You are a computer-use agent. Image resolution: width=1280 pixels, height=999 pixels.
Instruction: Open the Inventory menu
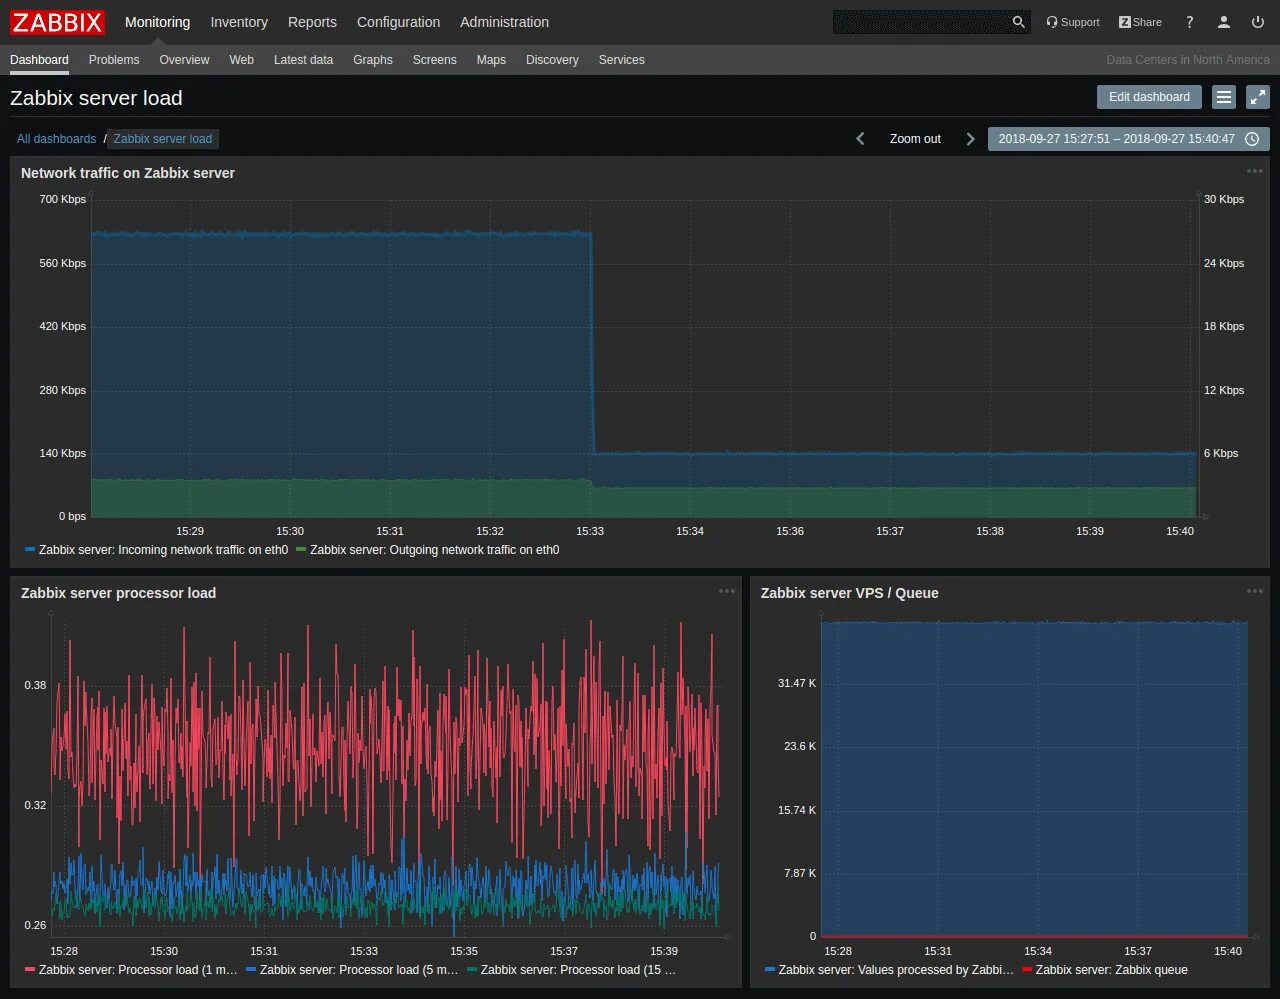tap(239, 22)
